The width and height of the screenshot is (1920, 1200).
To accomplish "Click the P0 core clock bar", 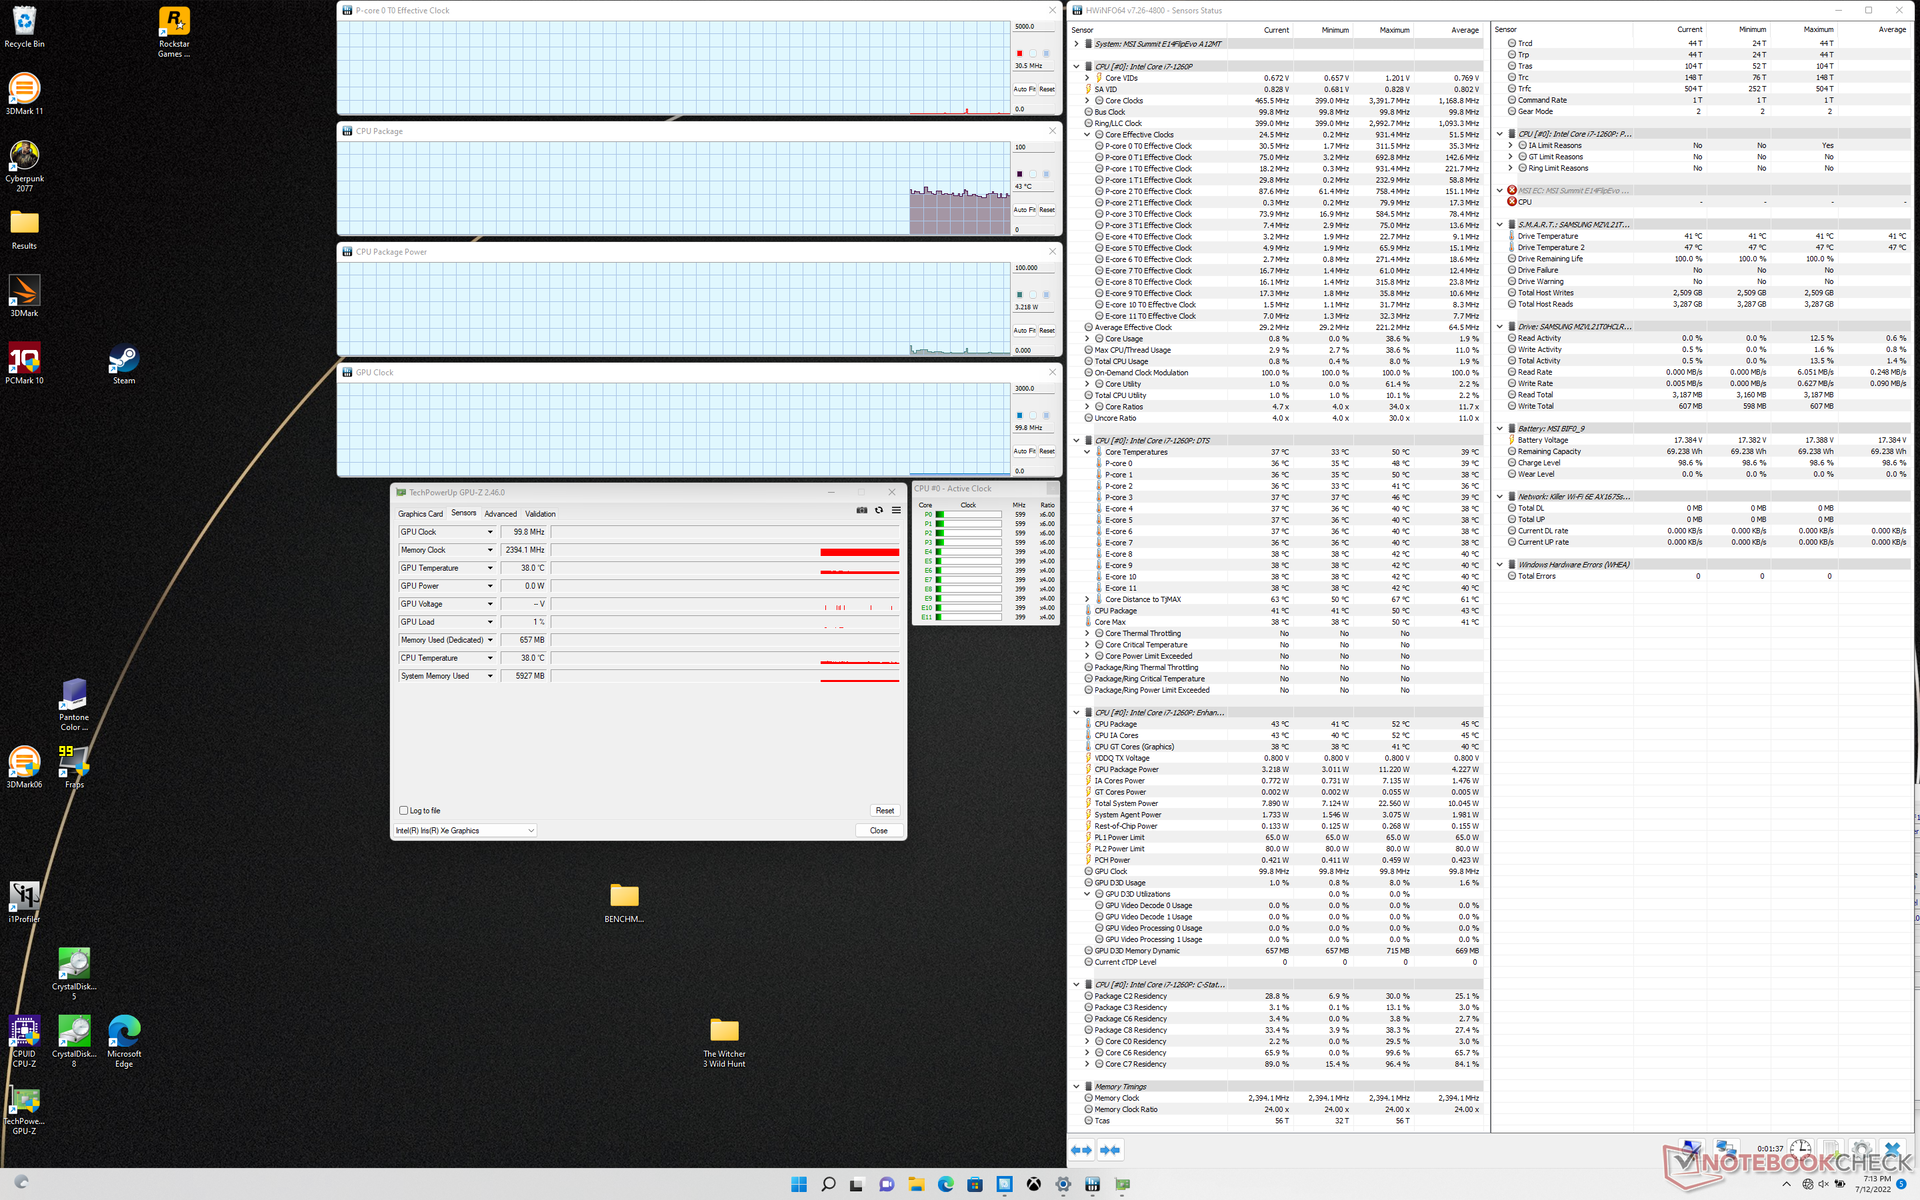I will point(968,514).
